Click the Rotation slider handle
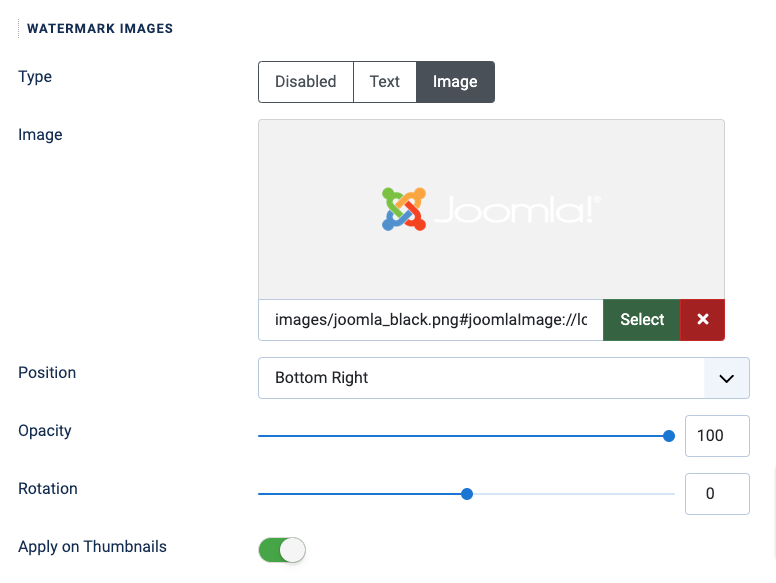 467,494
